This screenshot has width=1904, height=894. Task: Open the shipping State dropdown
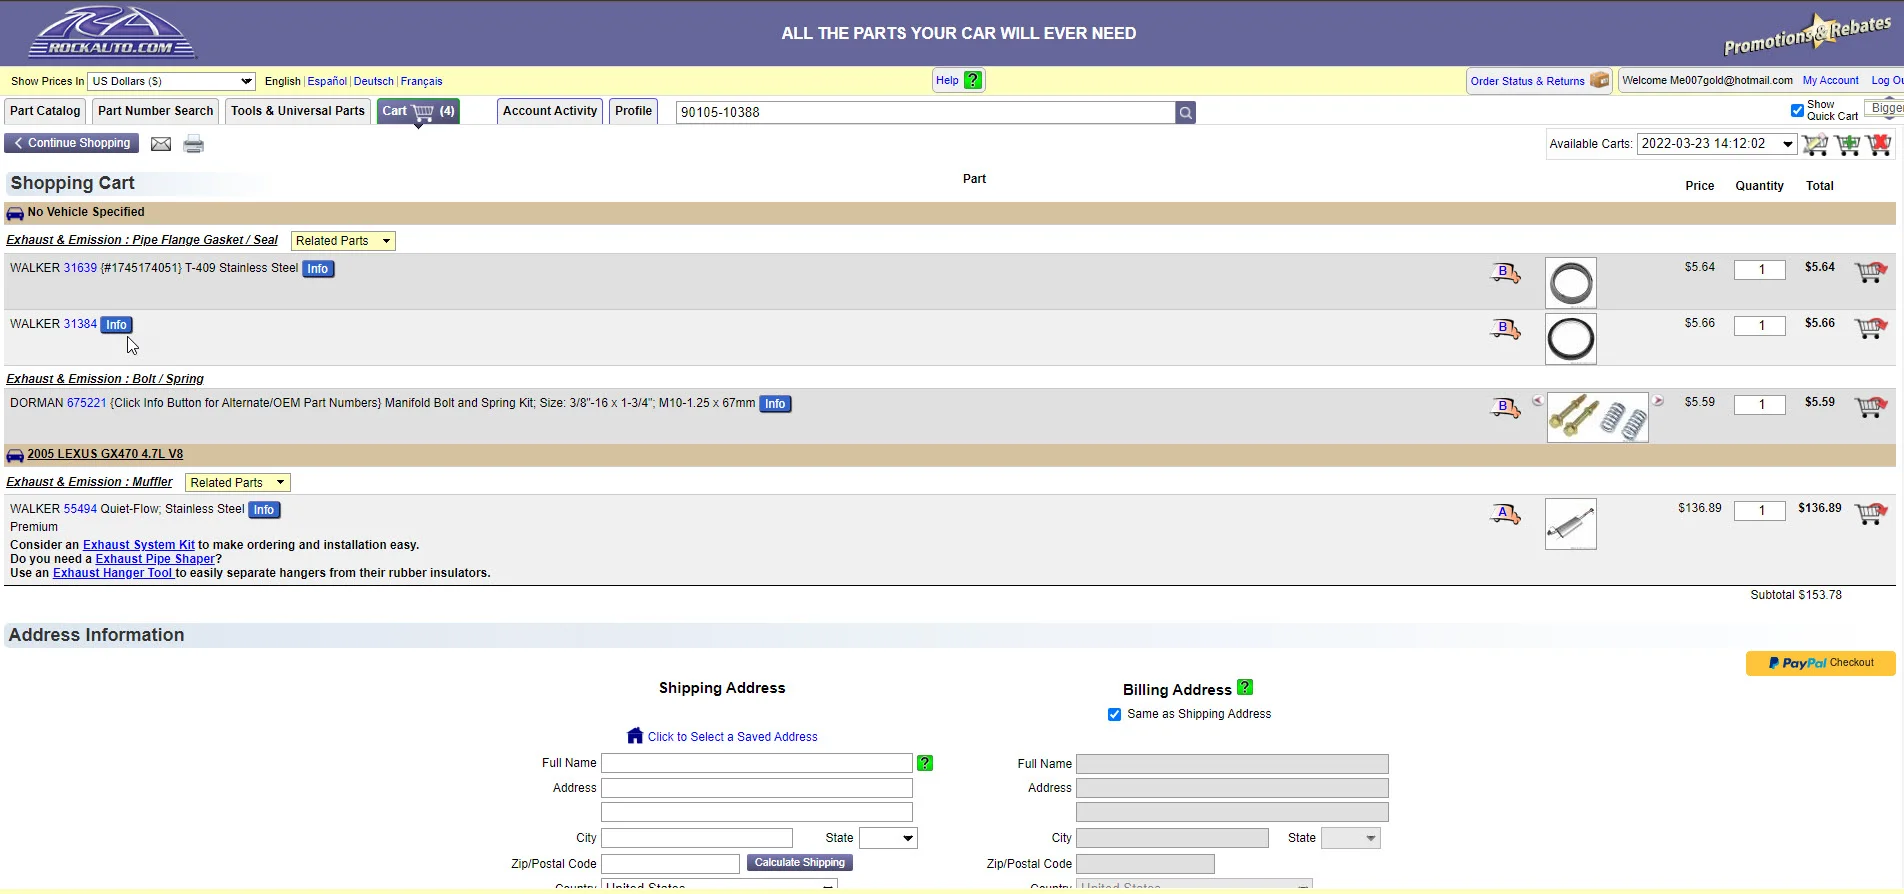point(887,838)
